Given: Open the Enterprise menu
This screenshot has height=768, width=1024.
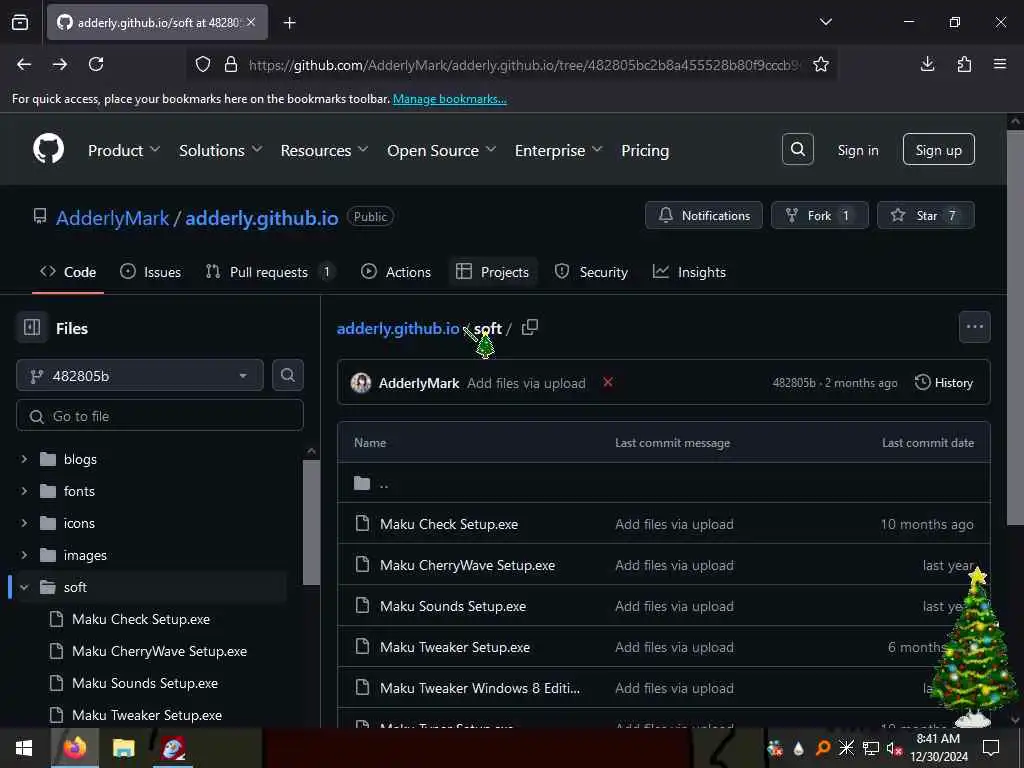Looking at the screenshot, I should [x=558, y=150].
